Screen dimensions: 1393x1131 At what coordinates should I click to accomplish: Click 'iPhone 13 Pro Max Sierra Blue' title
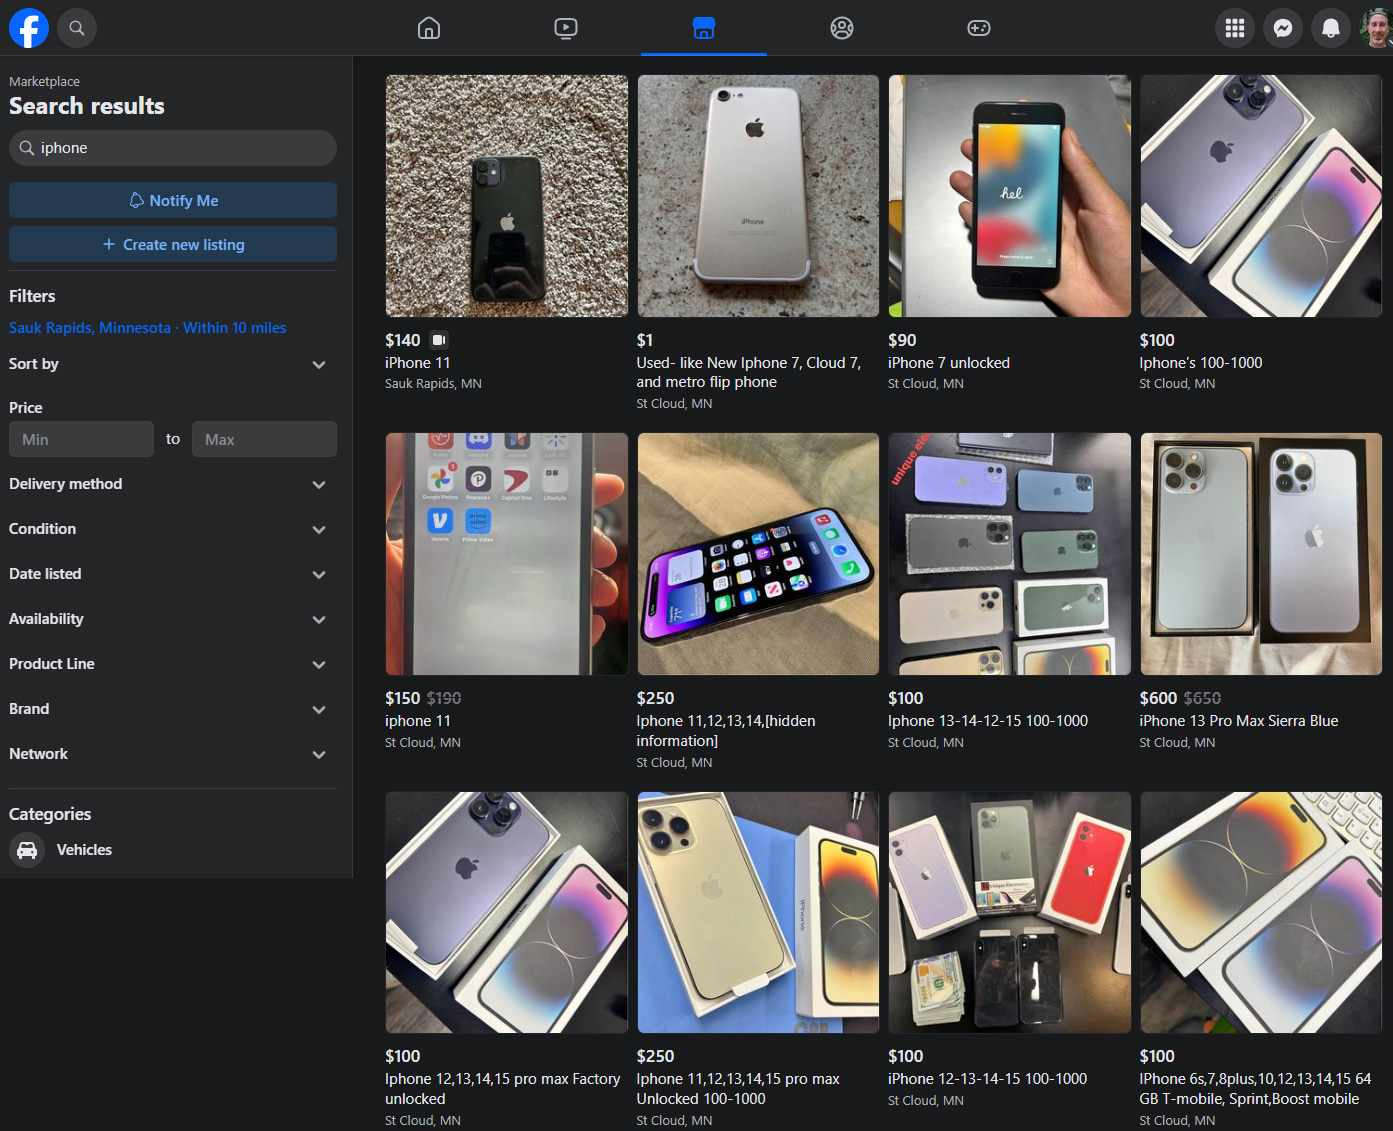click(1239, 721)
